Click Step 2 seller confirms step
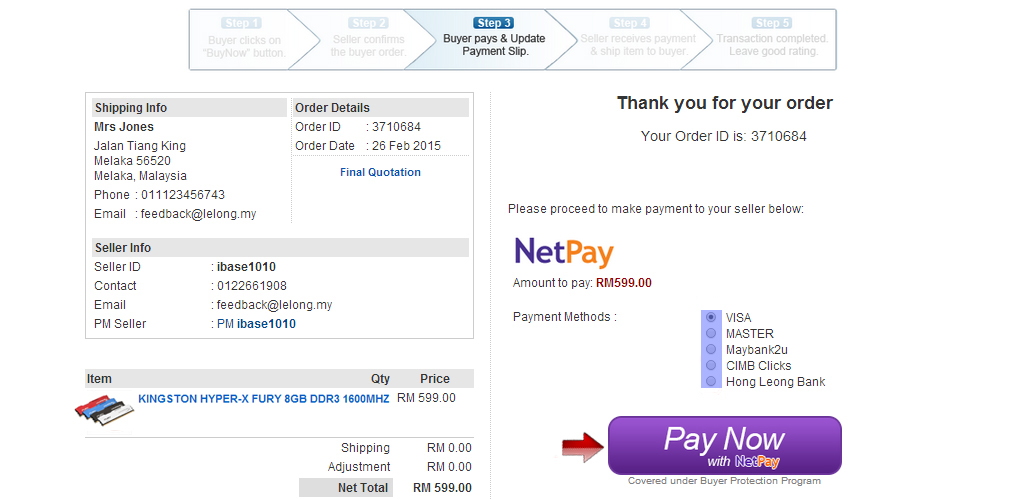Image resolution: width=1009 pixels, height=500 pixels. [x=368, y=39]
